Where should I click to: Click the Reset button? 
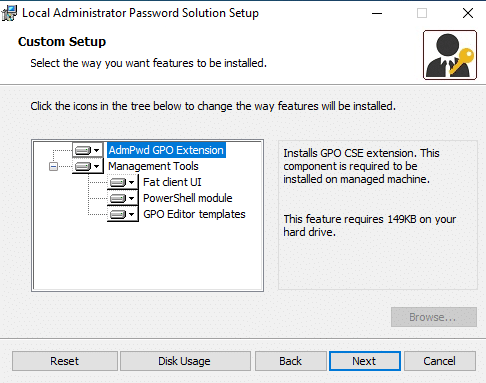pos(65,361)
